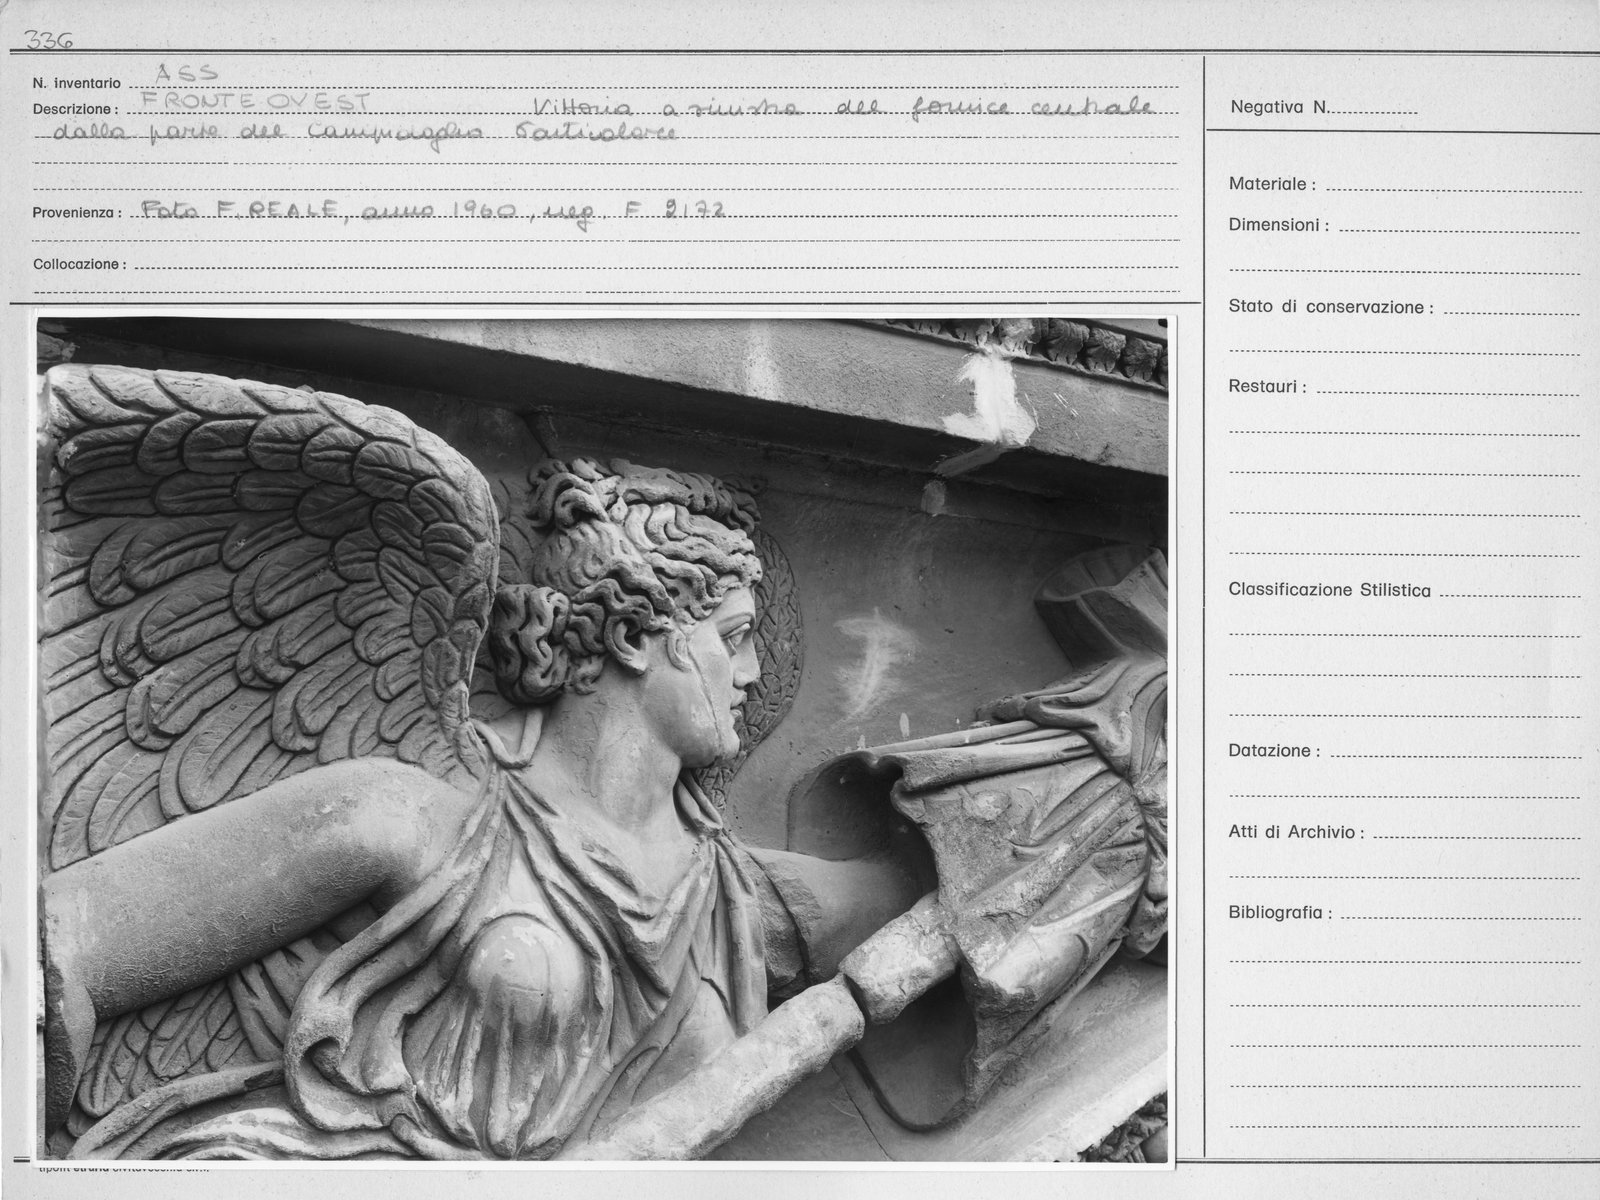Click the 'Provenienza :' label
The image size is (1600, 1200).
tap(77, 214)
